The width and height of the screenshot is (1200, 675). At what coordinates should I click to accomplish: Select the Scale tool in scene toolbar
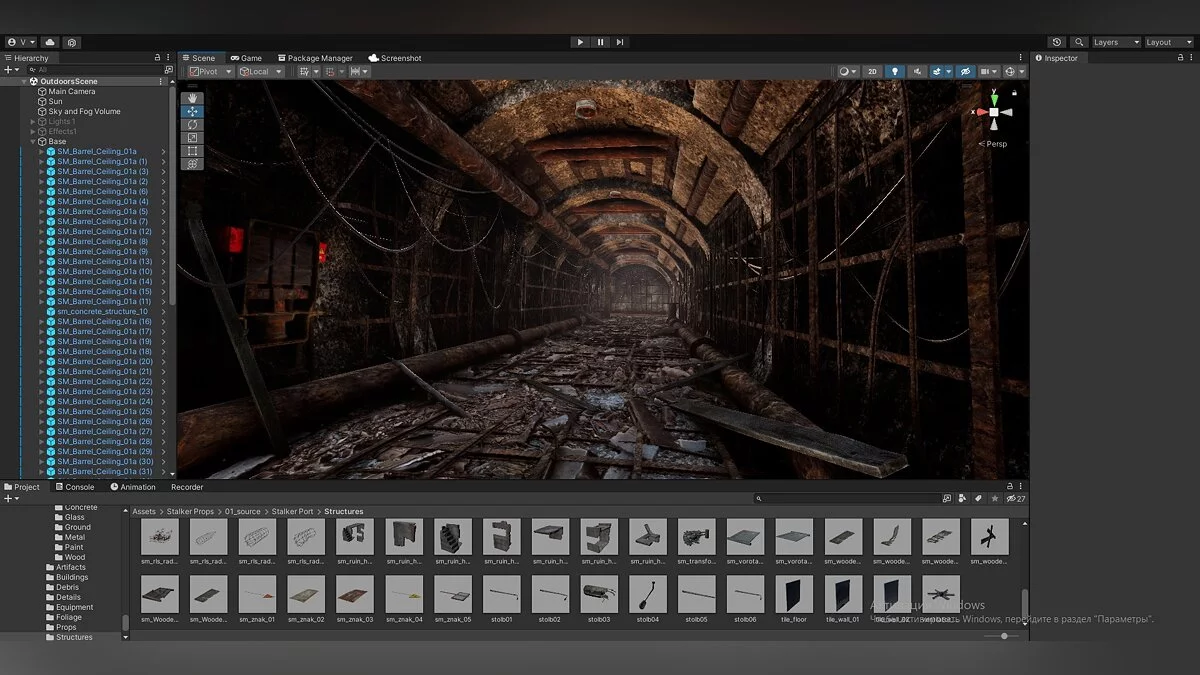coord(192,138)
